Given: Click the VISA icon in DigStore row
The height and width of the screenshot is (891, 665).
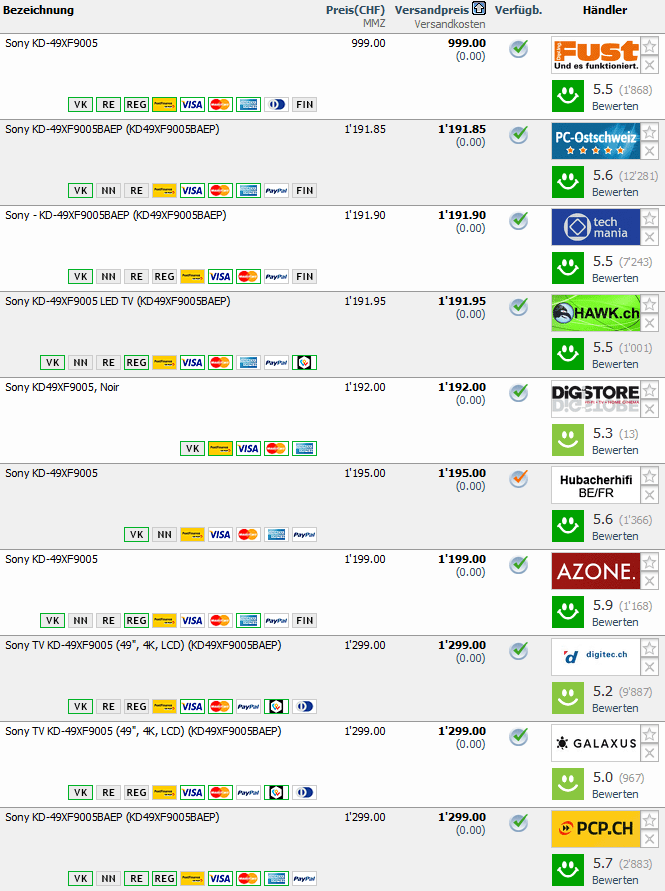Looking at the screenshot, I should coord(248,449).
